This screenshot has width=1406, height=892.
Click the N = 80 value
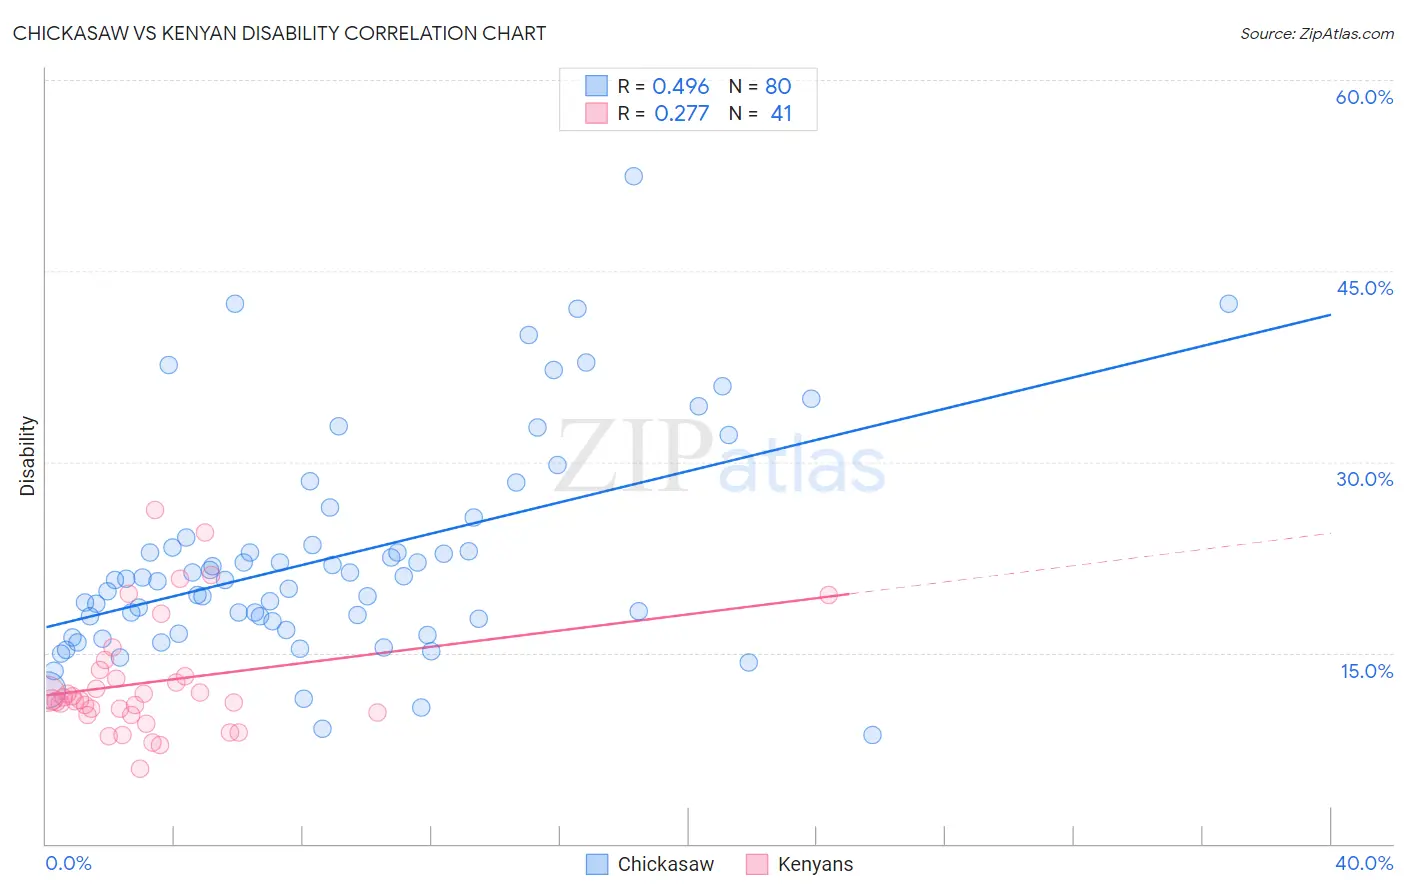coord(760,86)
